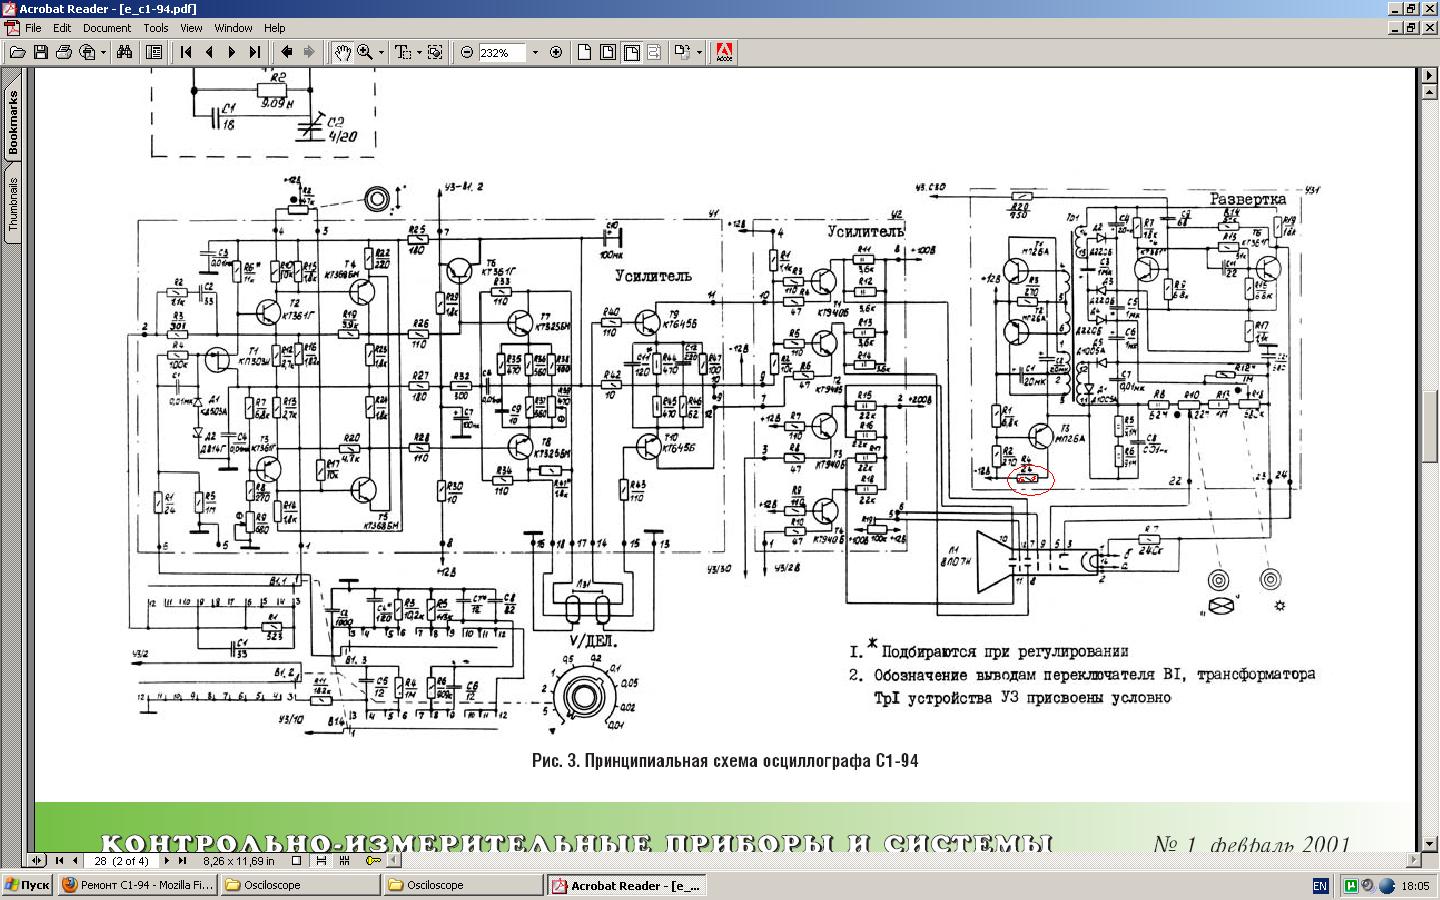1440x900 pixels.
Task: Set view to Actual Size
Action: (x=585, y=52)
